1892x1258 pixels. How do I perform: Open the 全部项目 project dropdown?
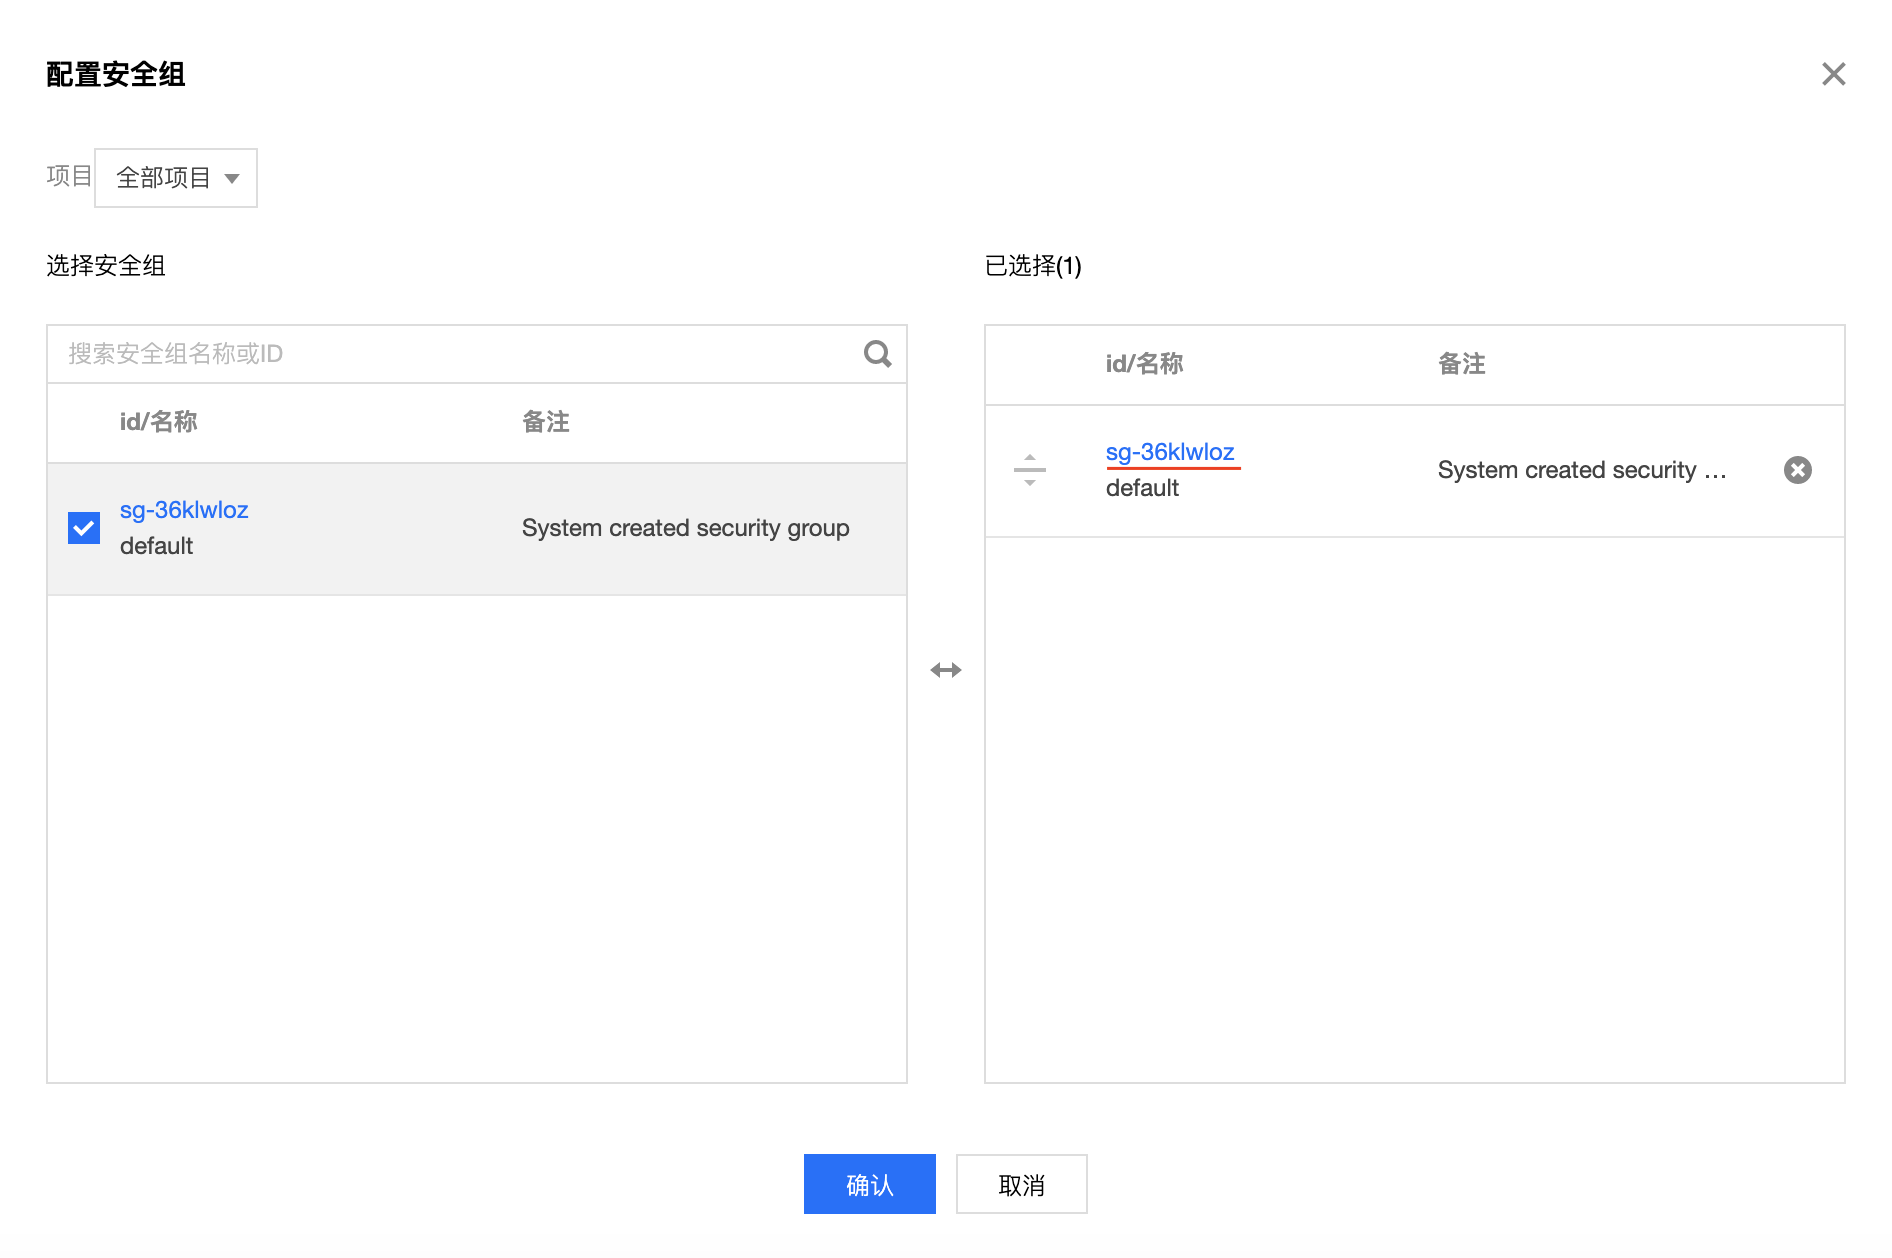point(175,177)
